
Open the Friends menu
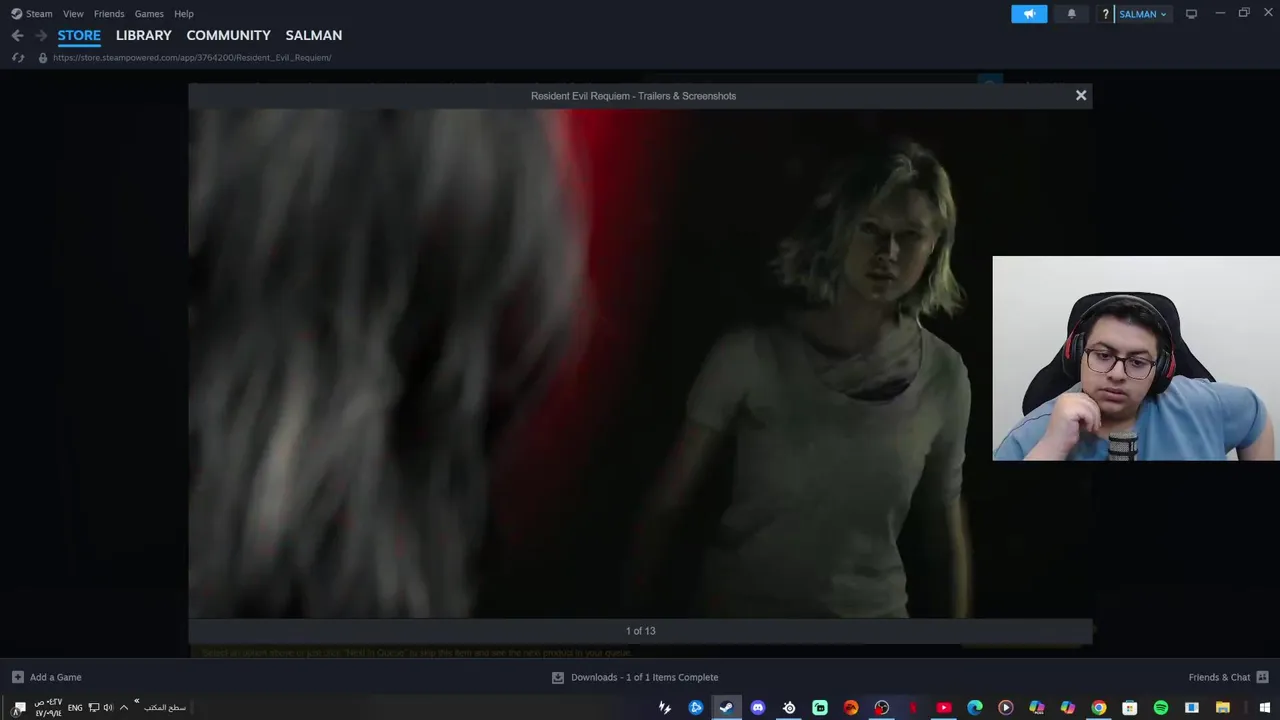(x=109, y=14)
